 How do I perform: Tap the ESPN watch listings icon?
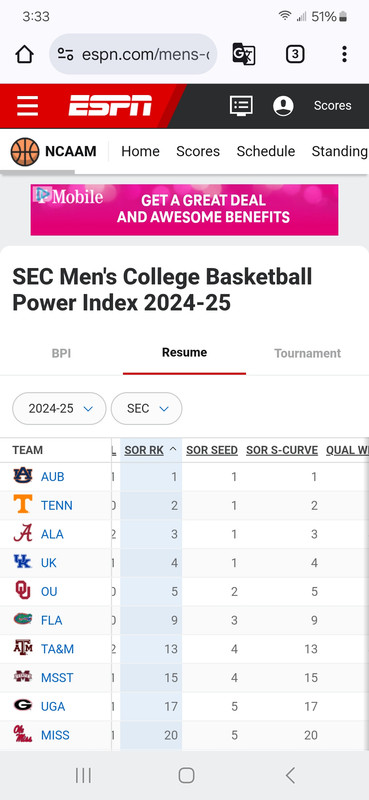241,106
